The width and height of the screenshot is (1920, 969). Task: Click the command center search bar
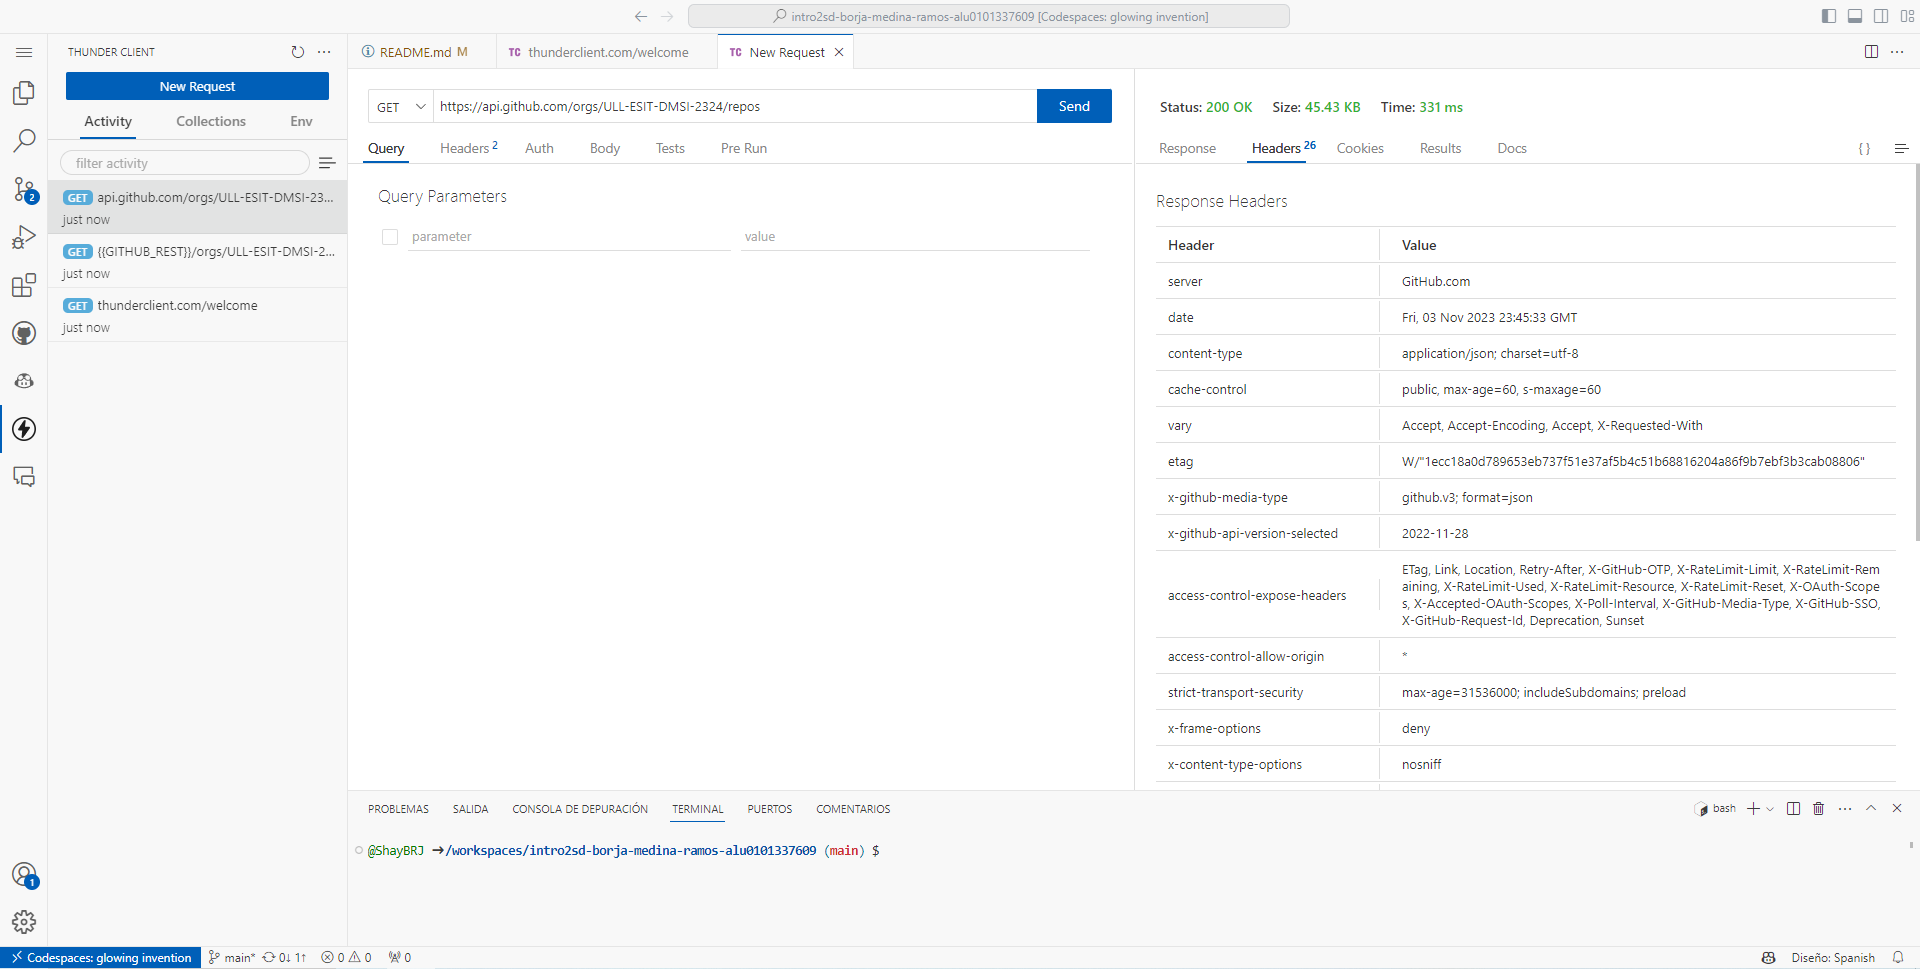[989, 16]
